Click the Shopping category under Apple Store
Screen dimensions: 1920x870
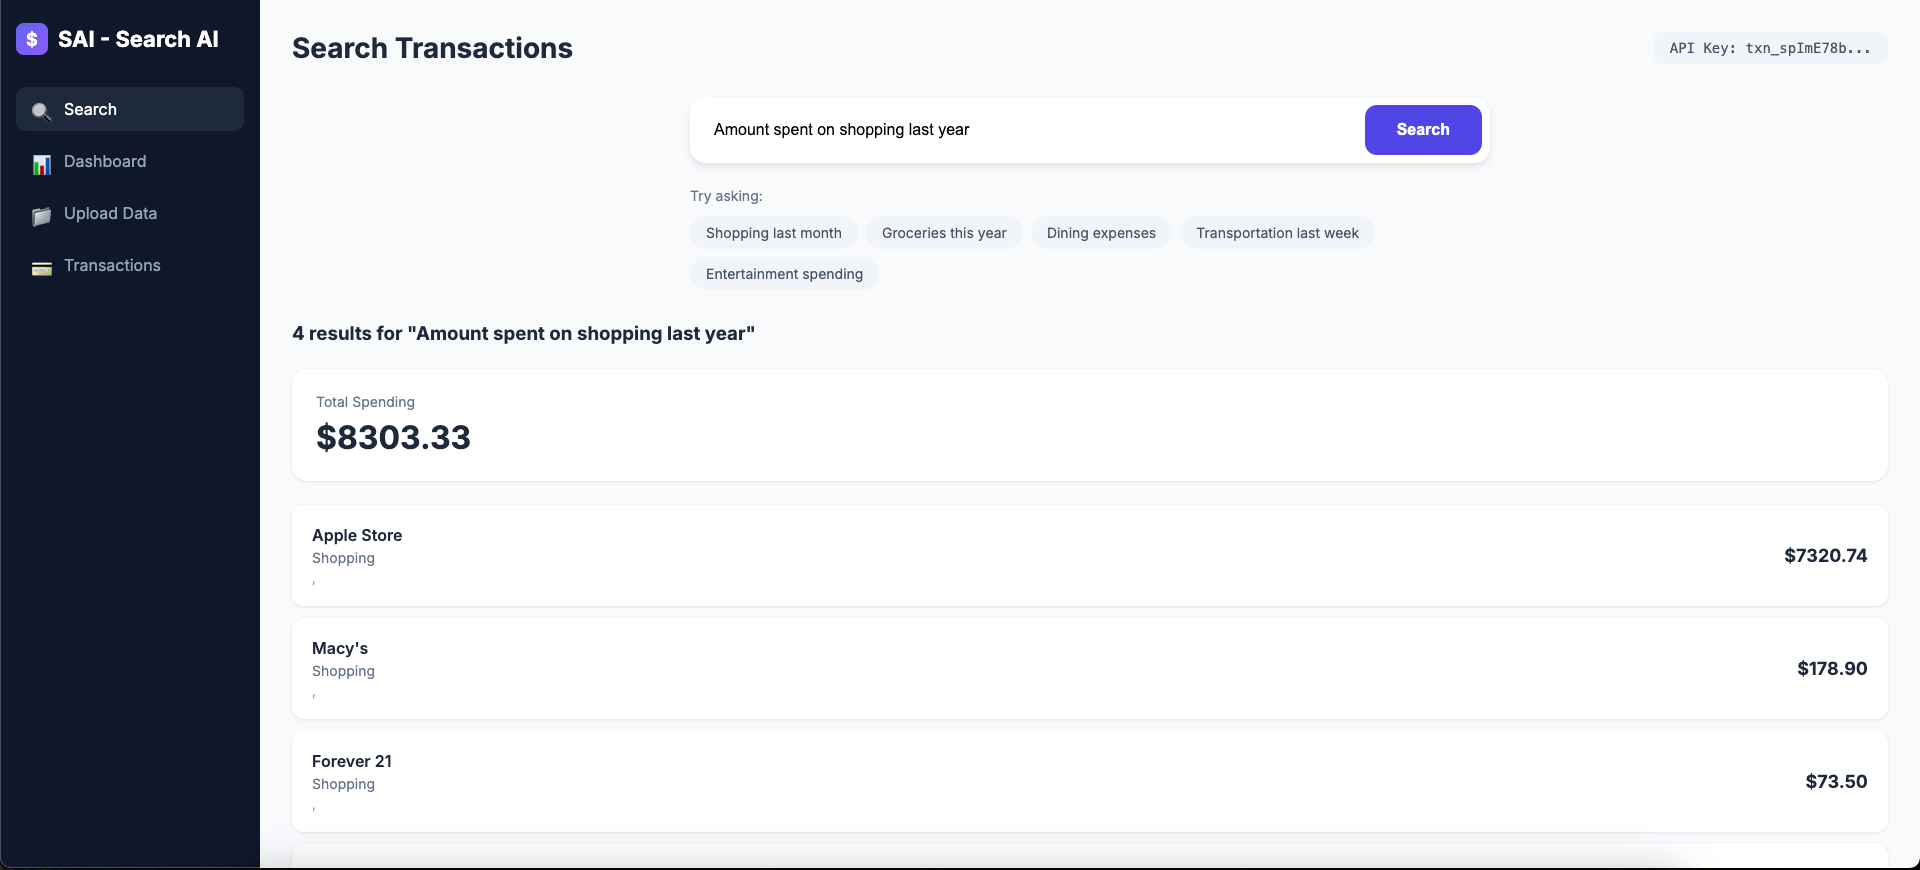(x=343, y=558)
